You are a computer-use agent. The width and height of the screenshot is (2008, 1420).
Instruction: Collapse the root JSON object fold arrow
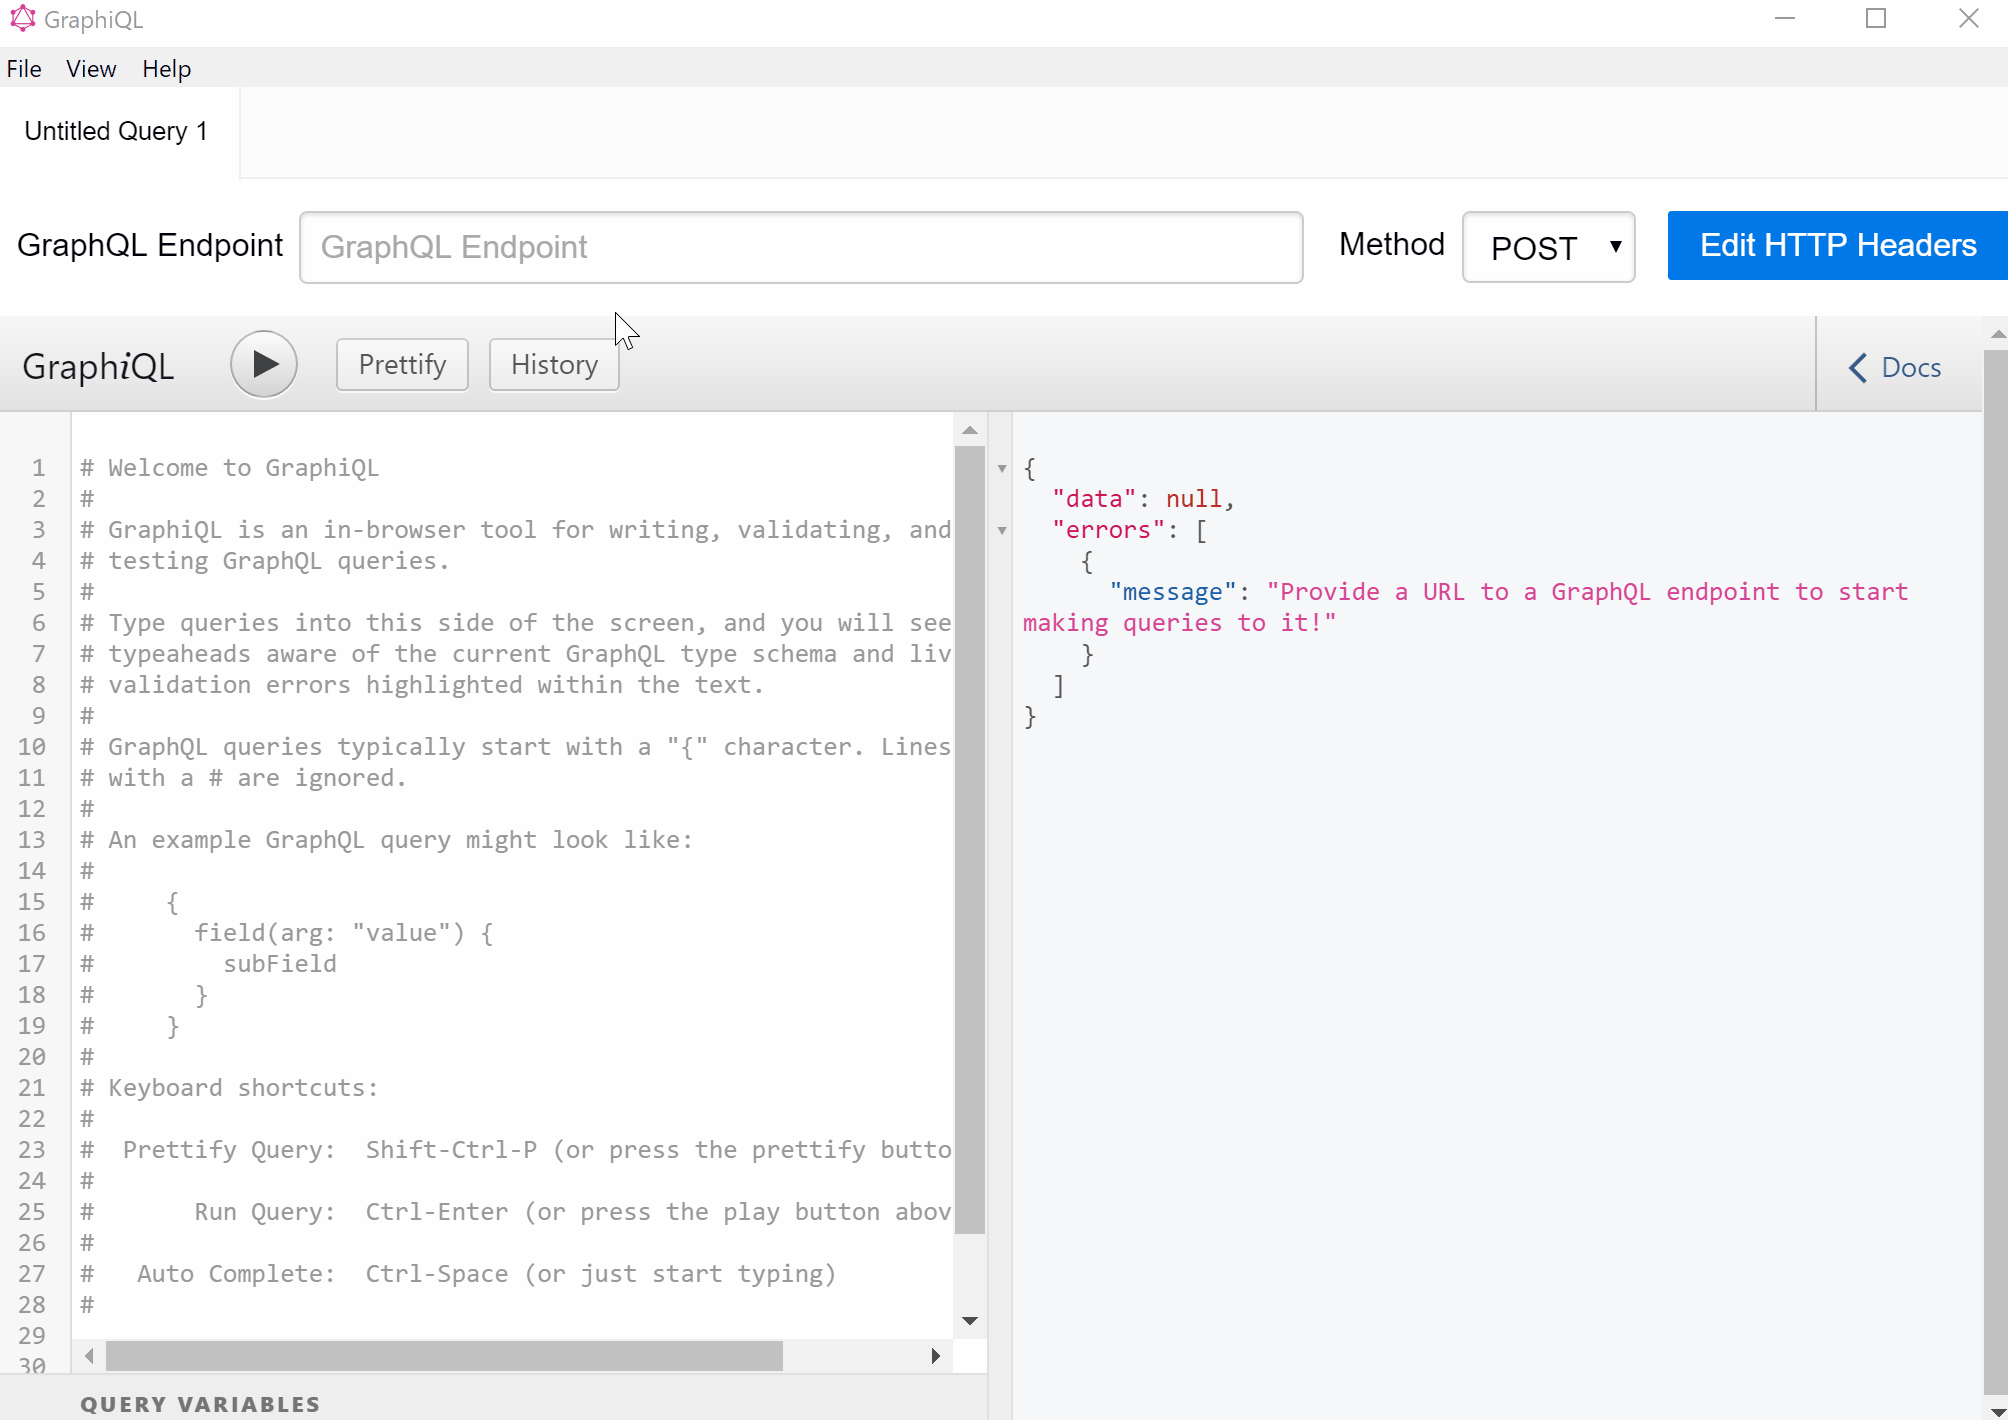1002,468
